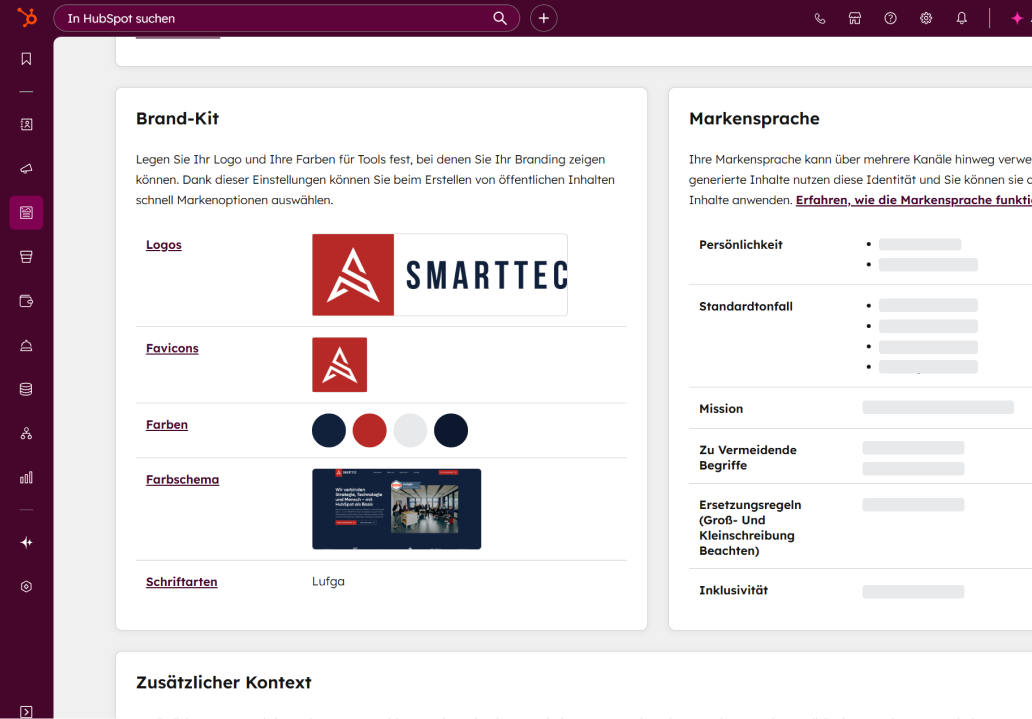
Task: Click the help question mark icon
Action: coord(890,18)
